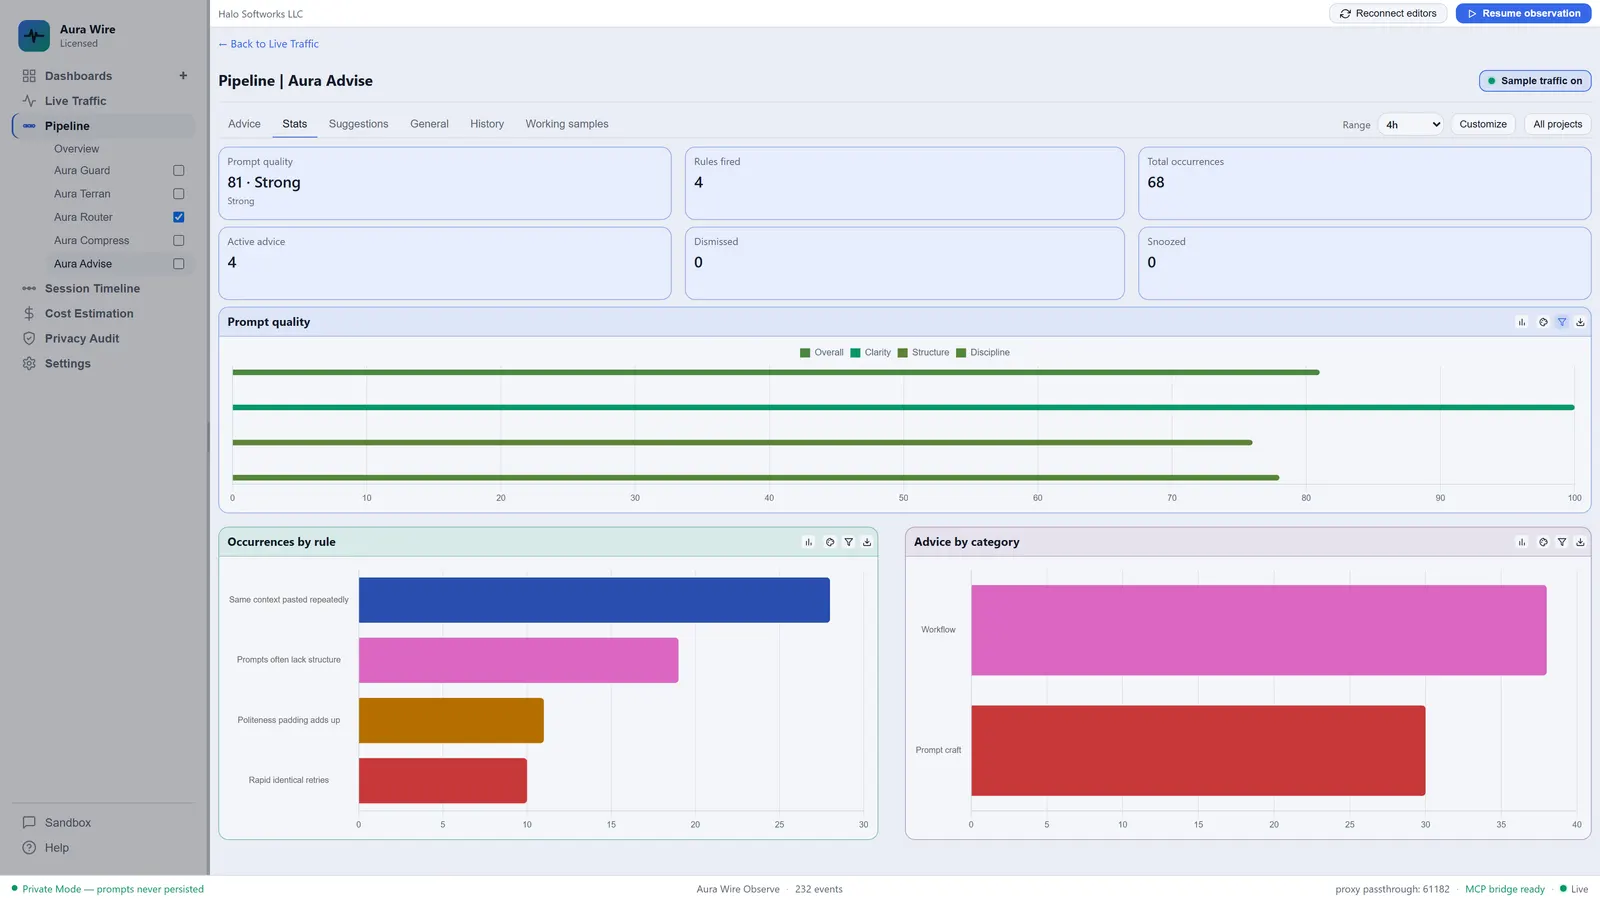Click the Prompt quality score card
The image size is (1600, 900).
445,183
